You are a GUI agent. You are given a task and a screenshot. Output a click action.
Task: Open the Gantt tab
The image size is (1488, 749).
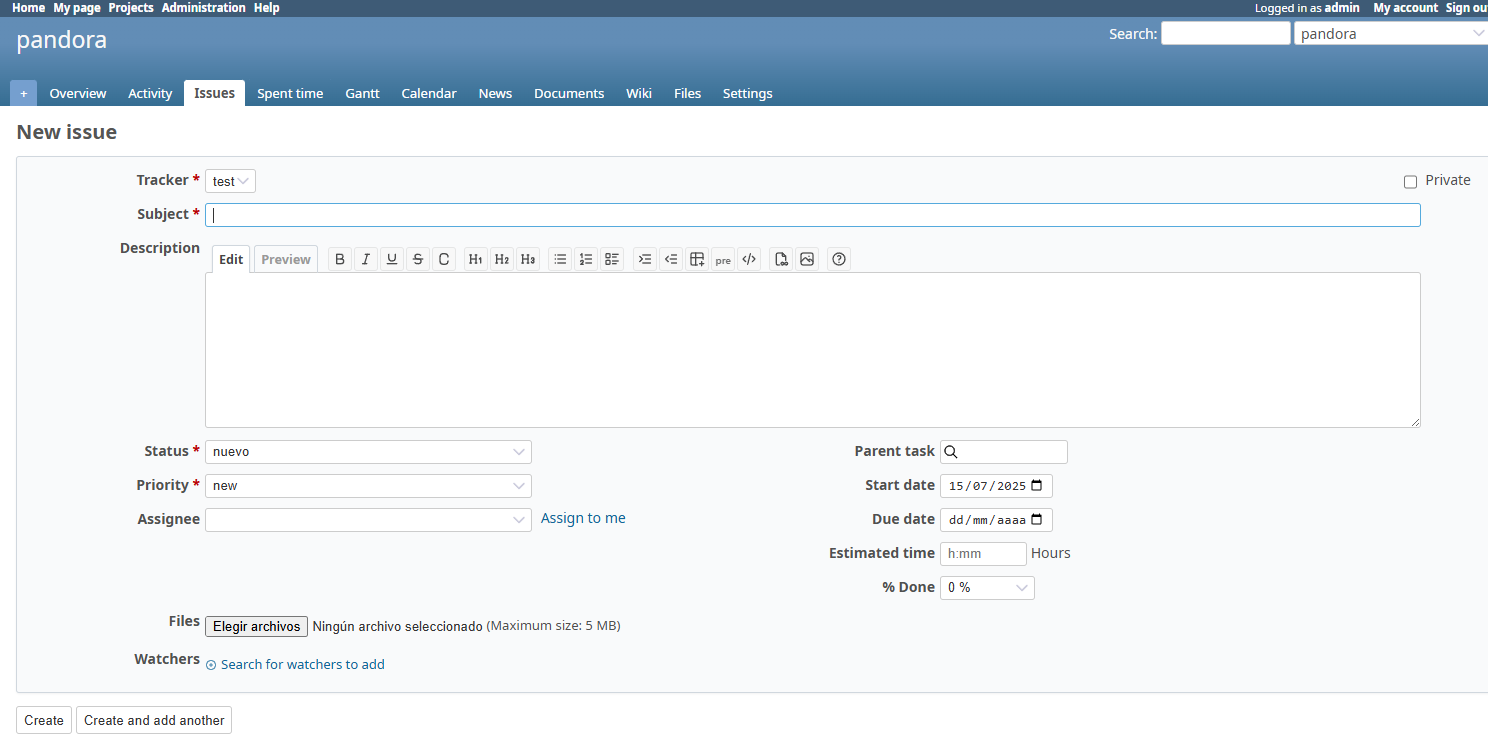tap(363, 93)
